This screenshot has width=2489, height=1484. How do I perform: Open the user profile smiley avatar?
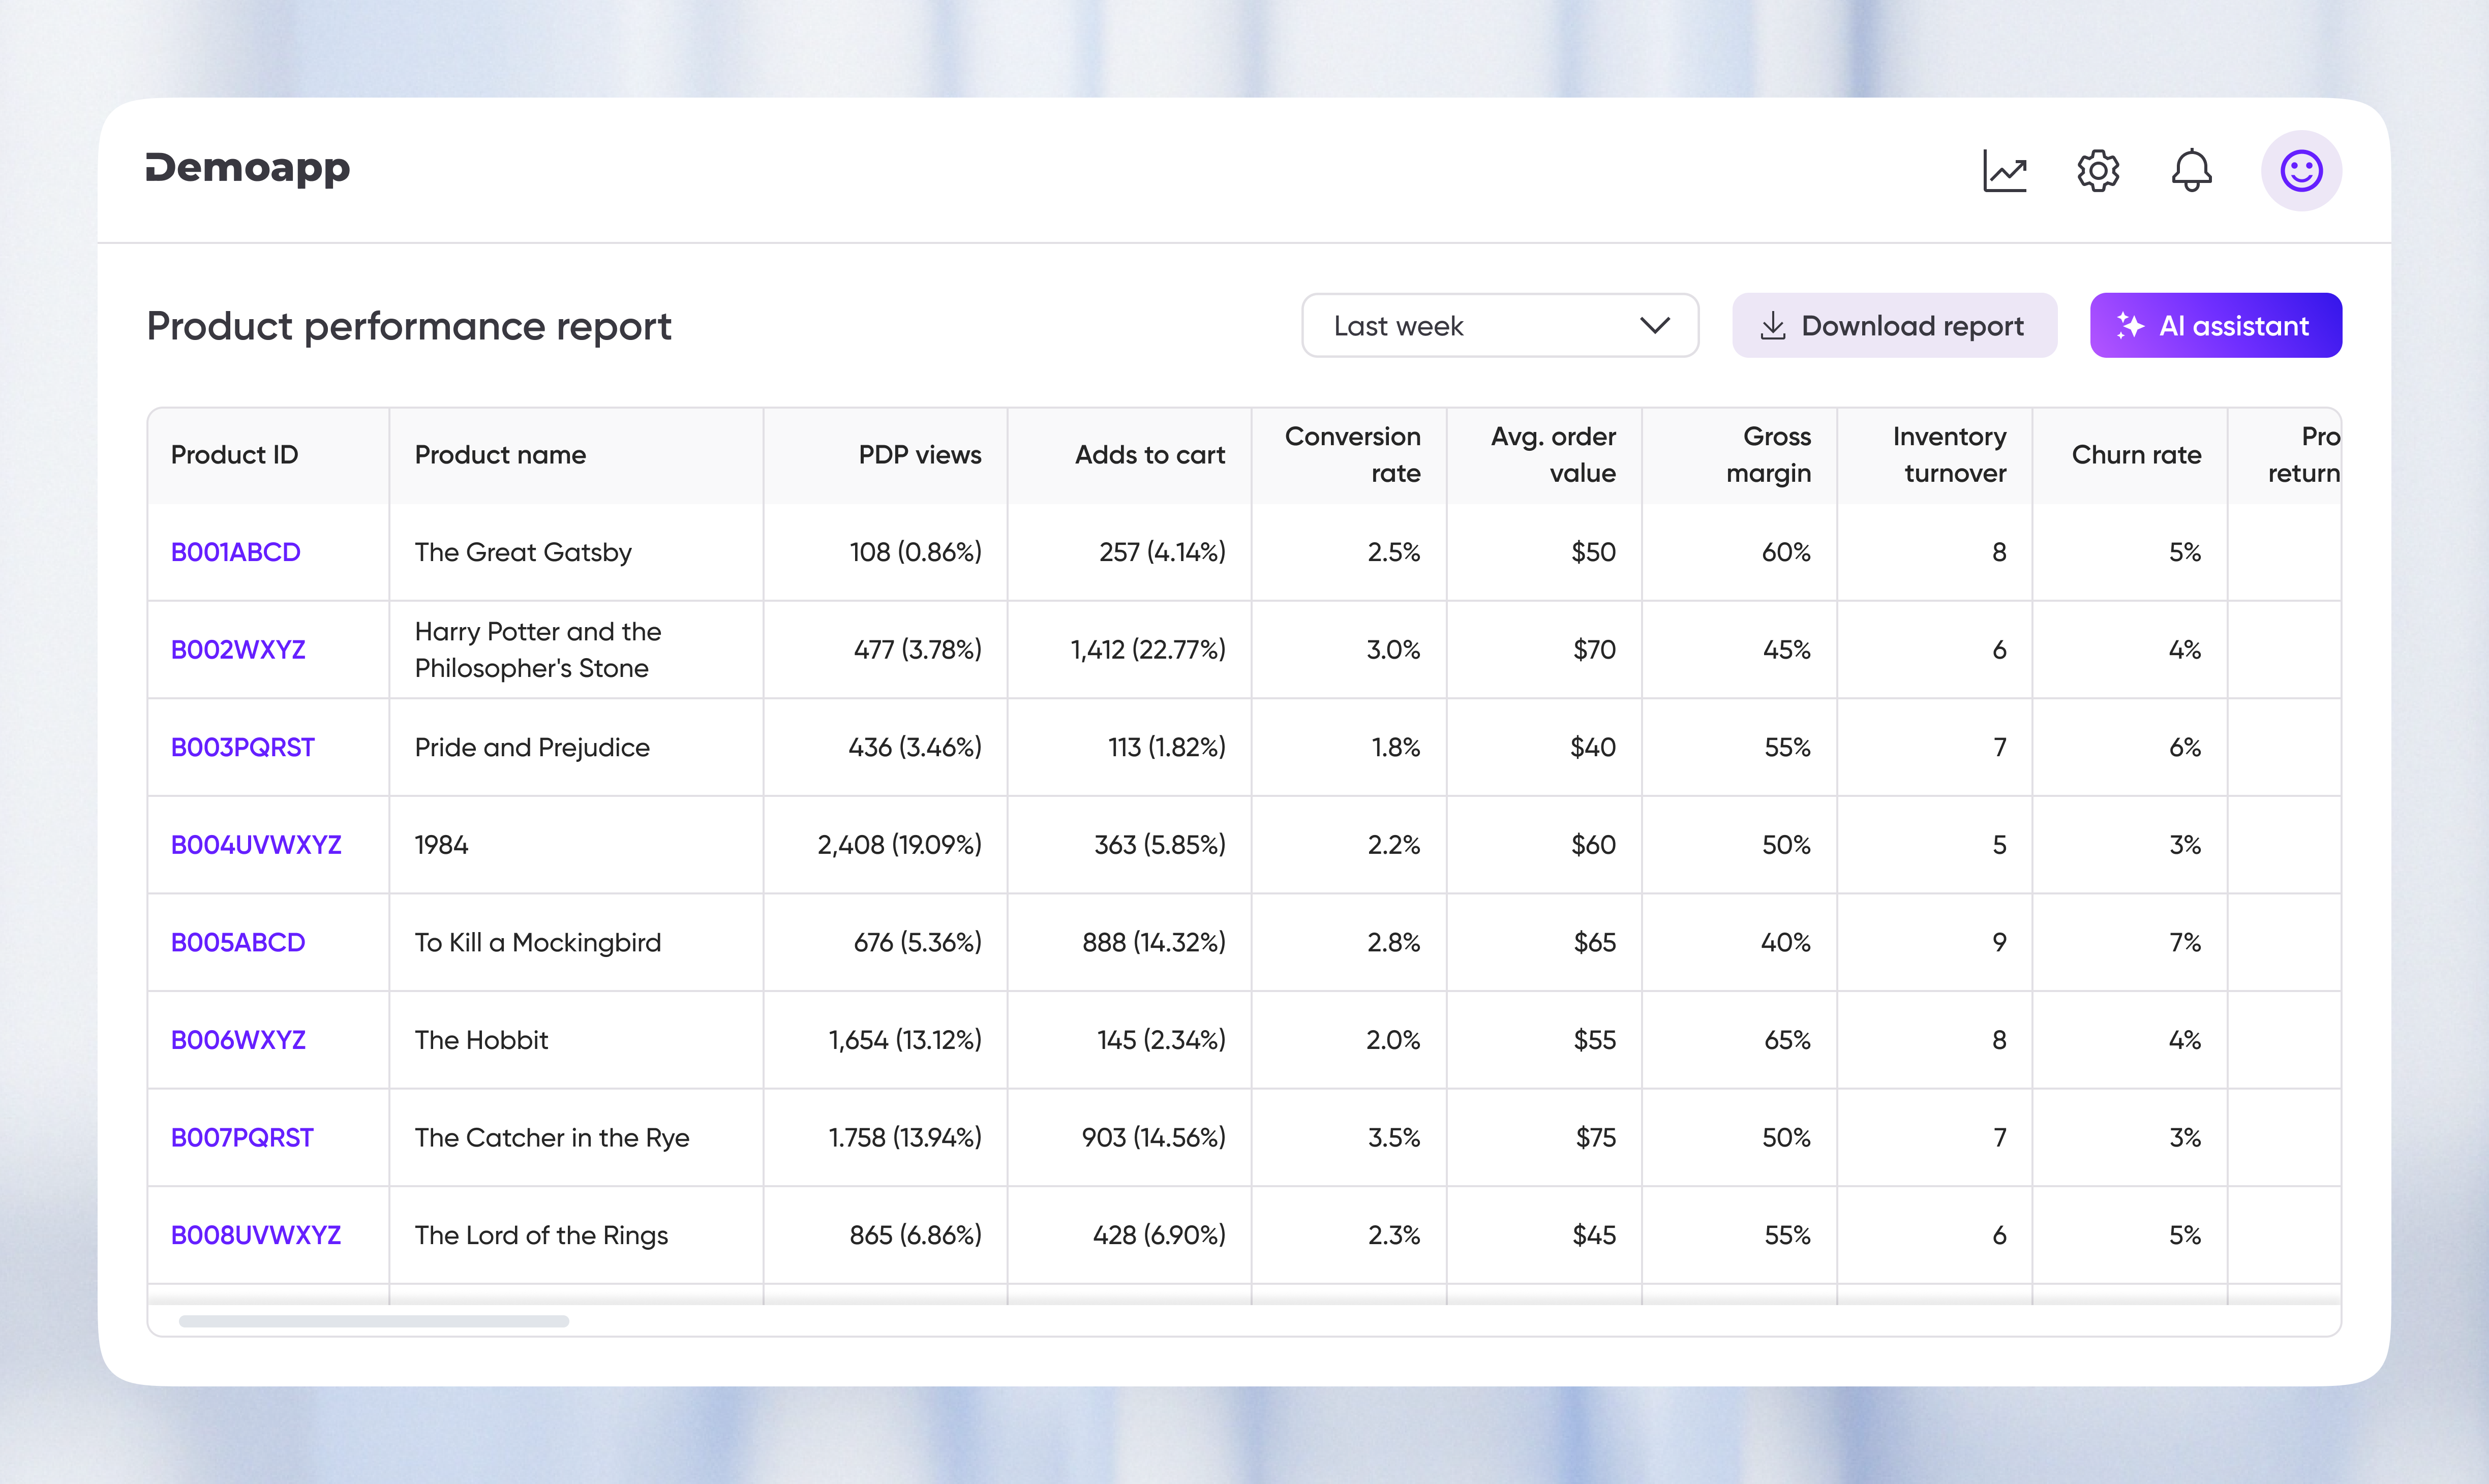pos(2300,170)
